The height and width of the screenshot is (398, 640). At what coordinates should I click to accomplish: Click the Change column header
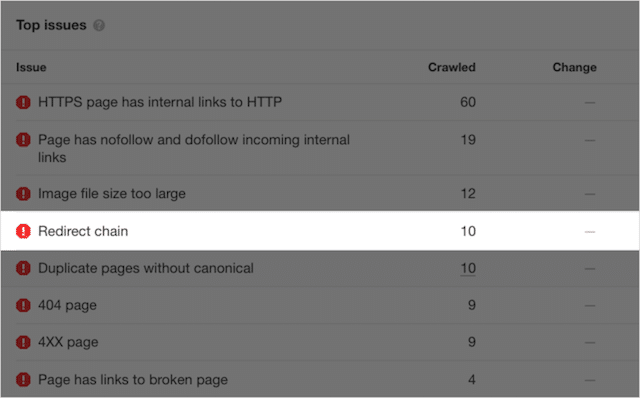tap(575, 67)
